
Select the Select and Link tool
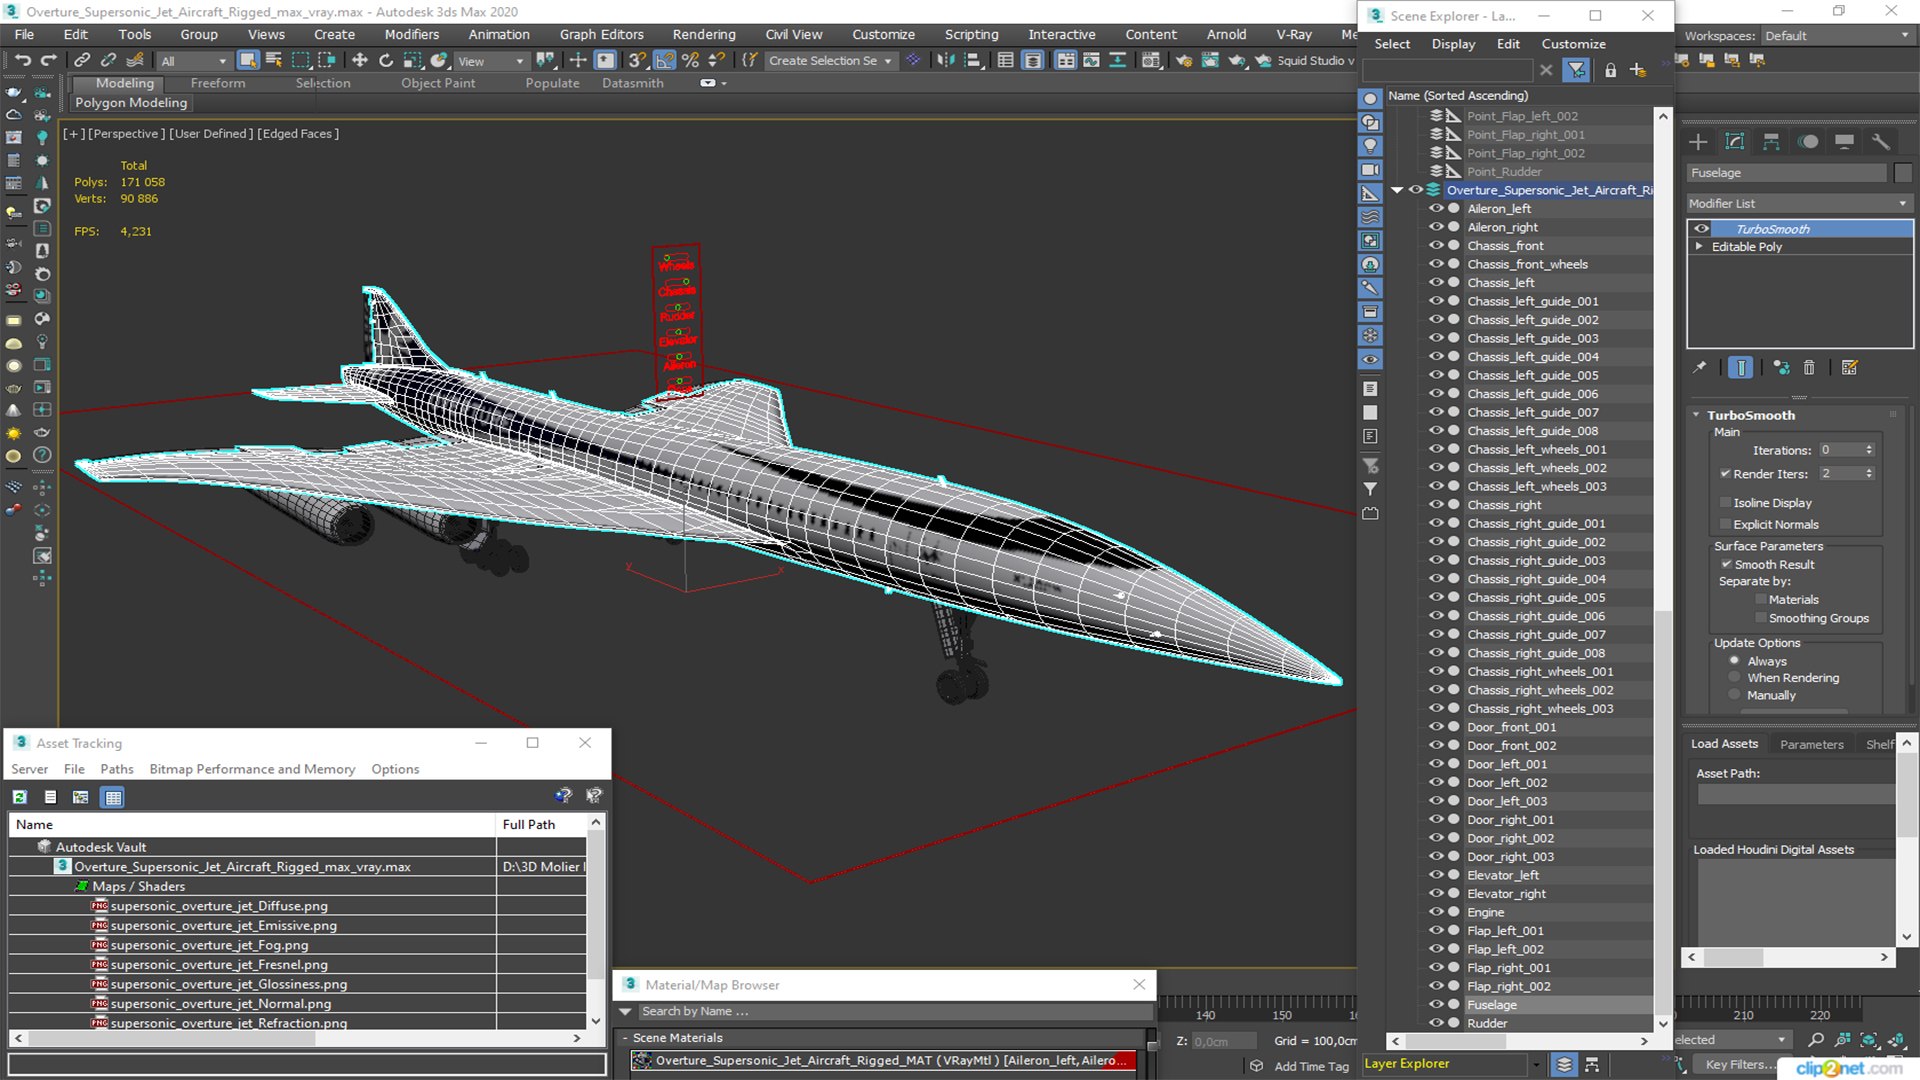82,61
